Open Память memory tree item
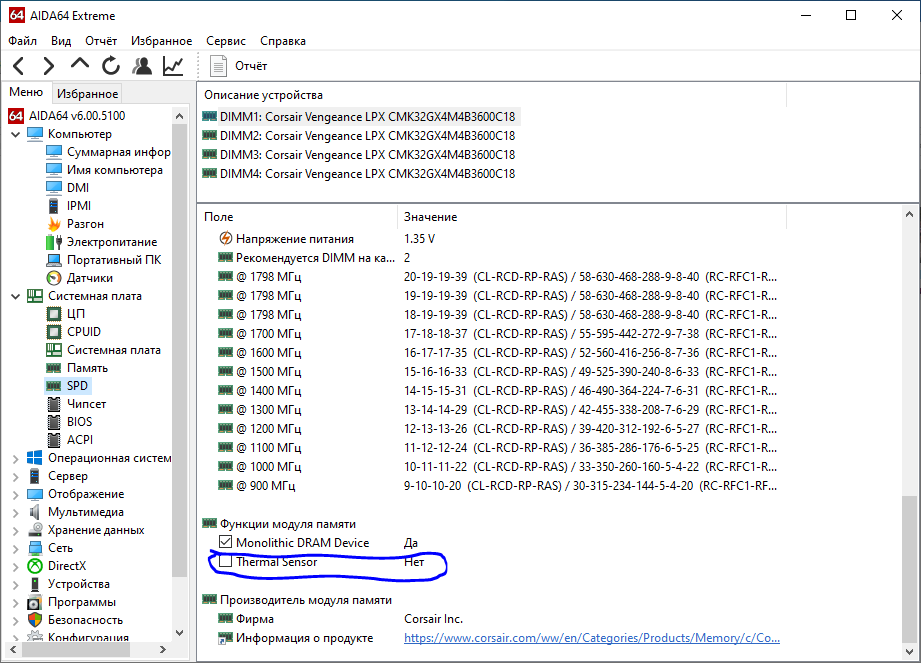Image resolution: width=921 pixels, height=663 pixels. (76, 368)
